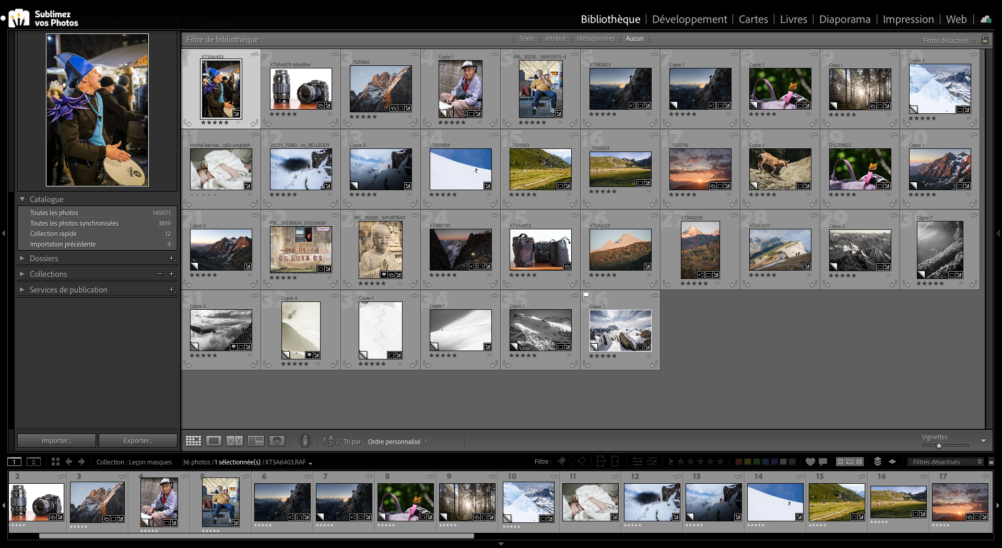Open the second window display button 2
The height and width of the screenshot is (548, 1002).
tap(33, 462)
